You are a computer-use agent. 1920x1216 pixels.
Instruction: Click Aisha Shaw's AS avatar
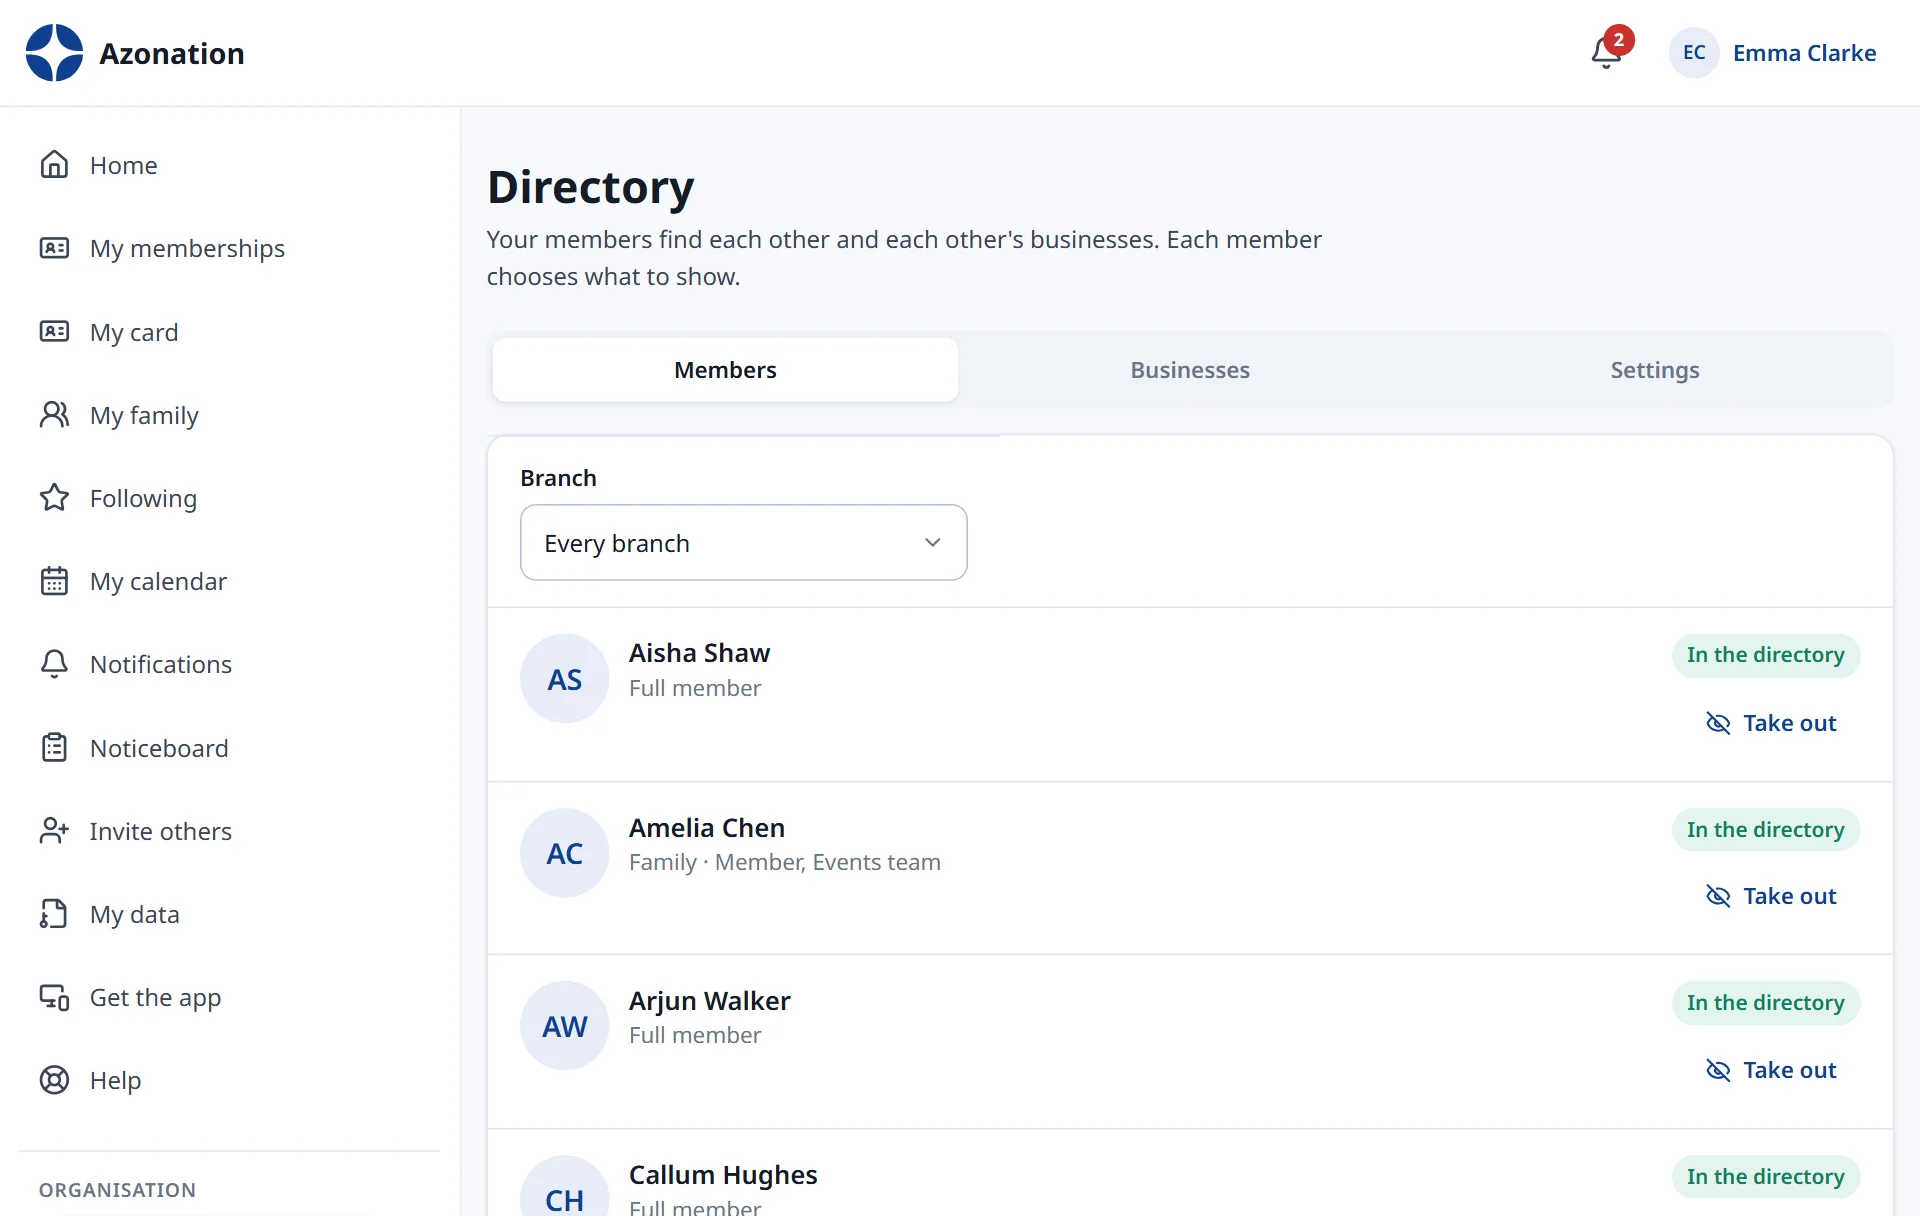[x=564, y=679]
